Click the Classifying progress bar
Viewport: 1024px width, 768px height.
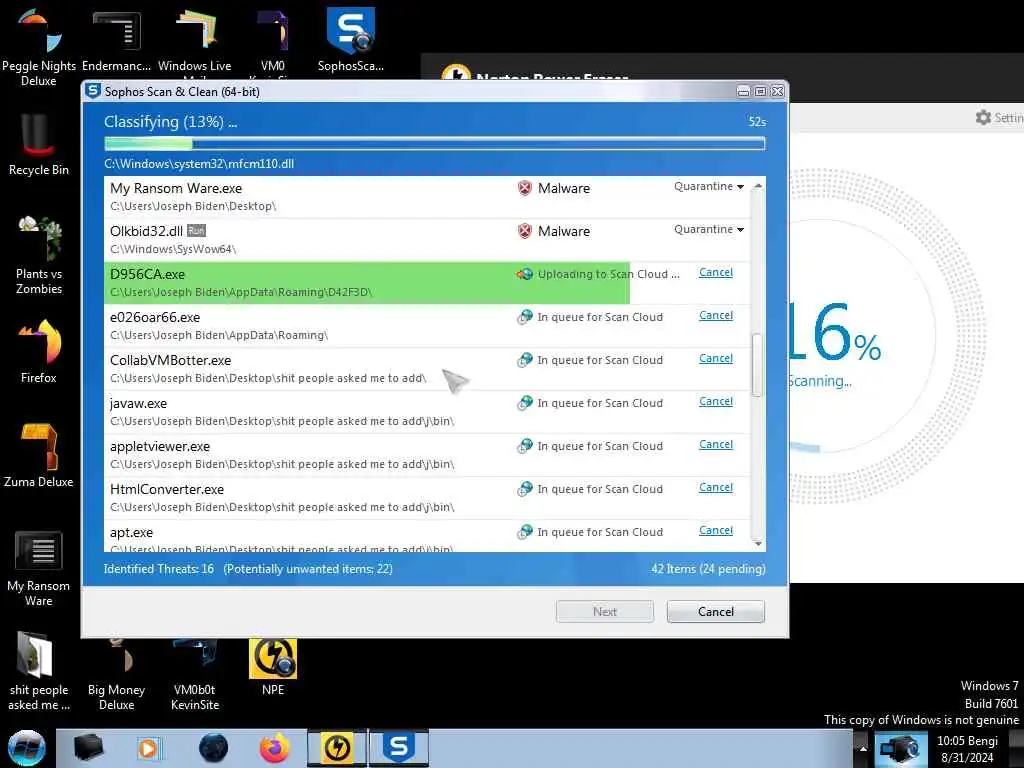434,144
